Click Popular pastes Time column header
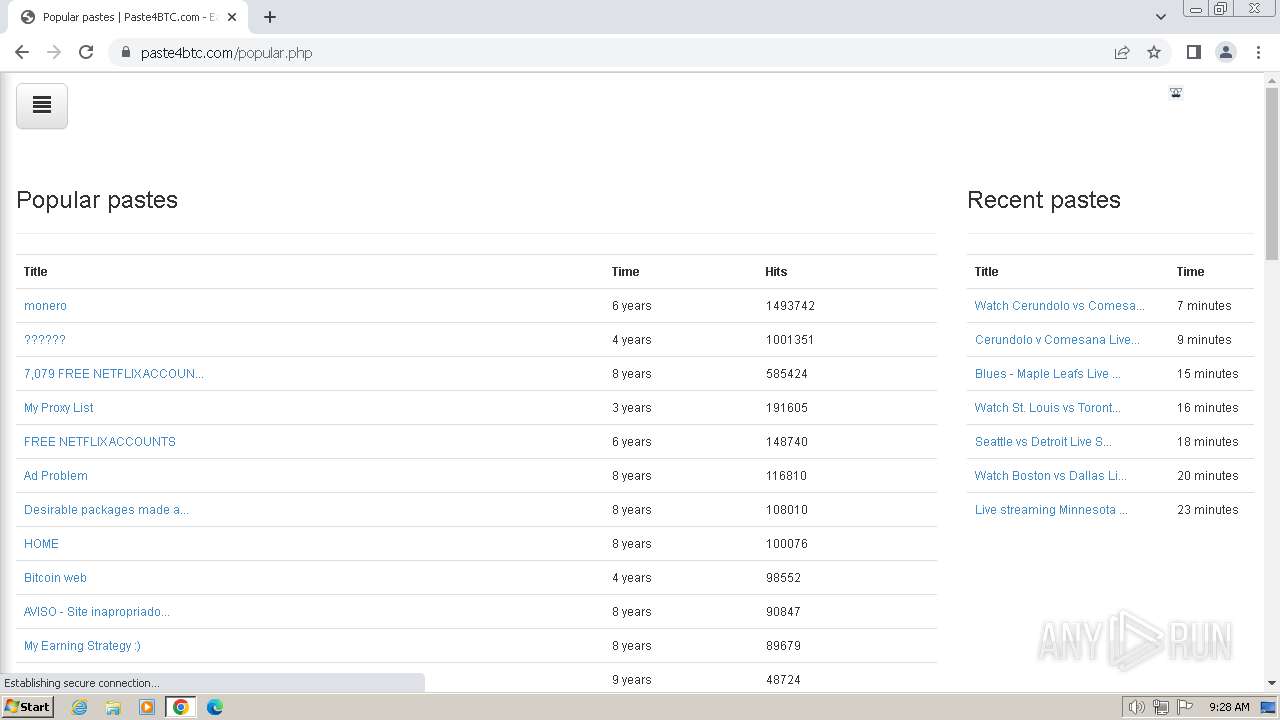This screenshot has width=1280, height=720. 625,272
